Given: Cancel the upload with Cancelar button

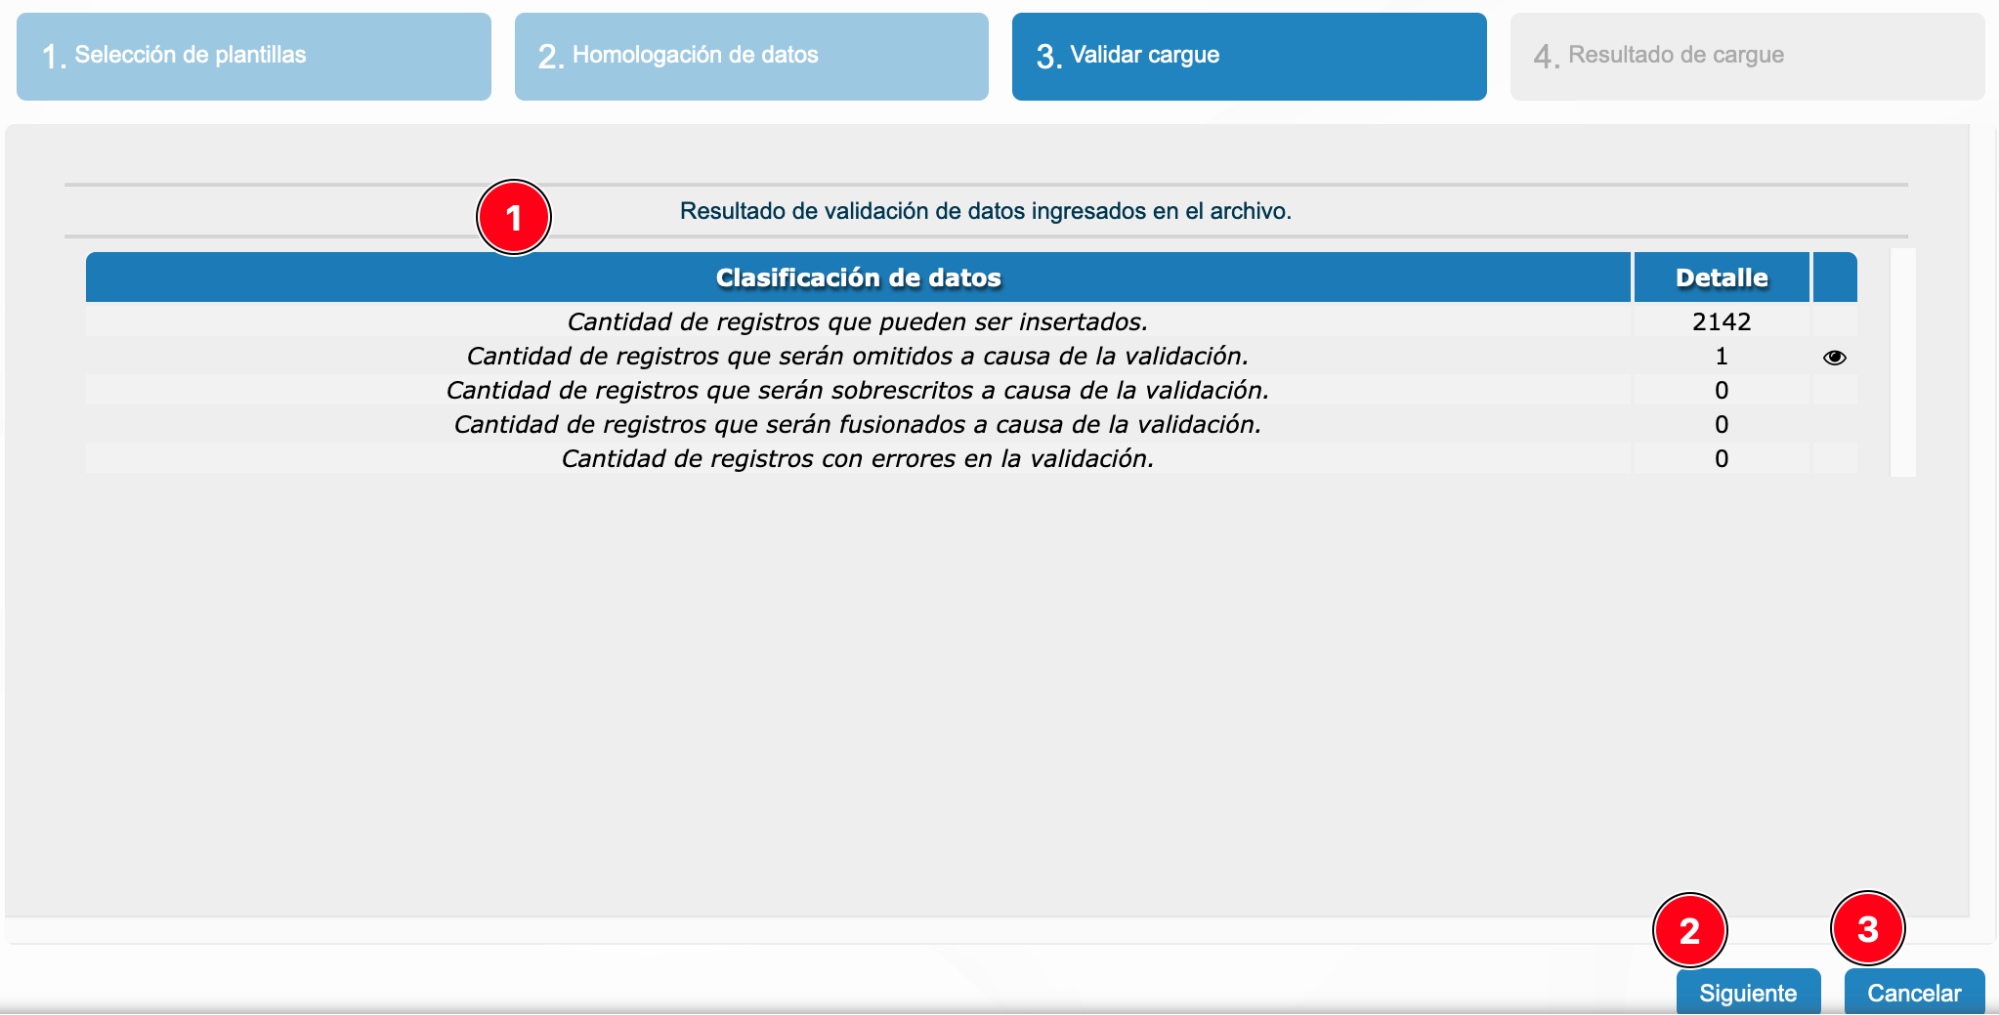Looking at the screenshot, I should [1913, 992].
